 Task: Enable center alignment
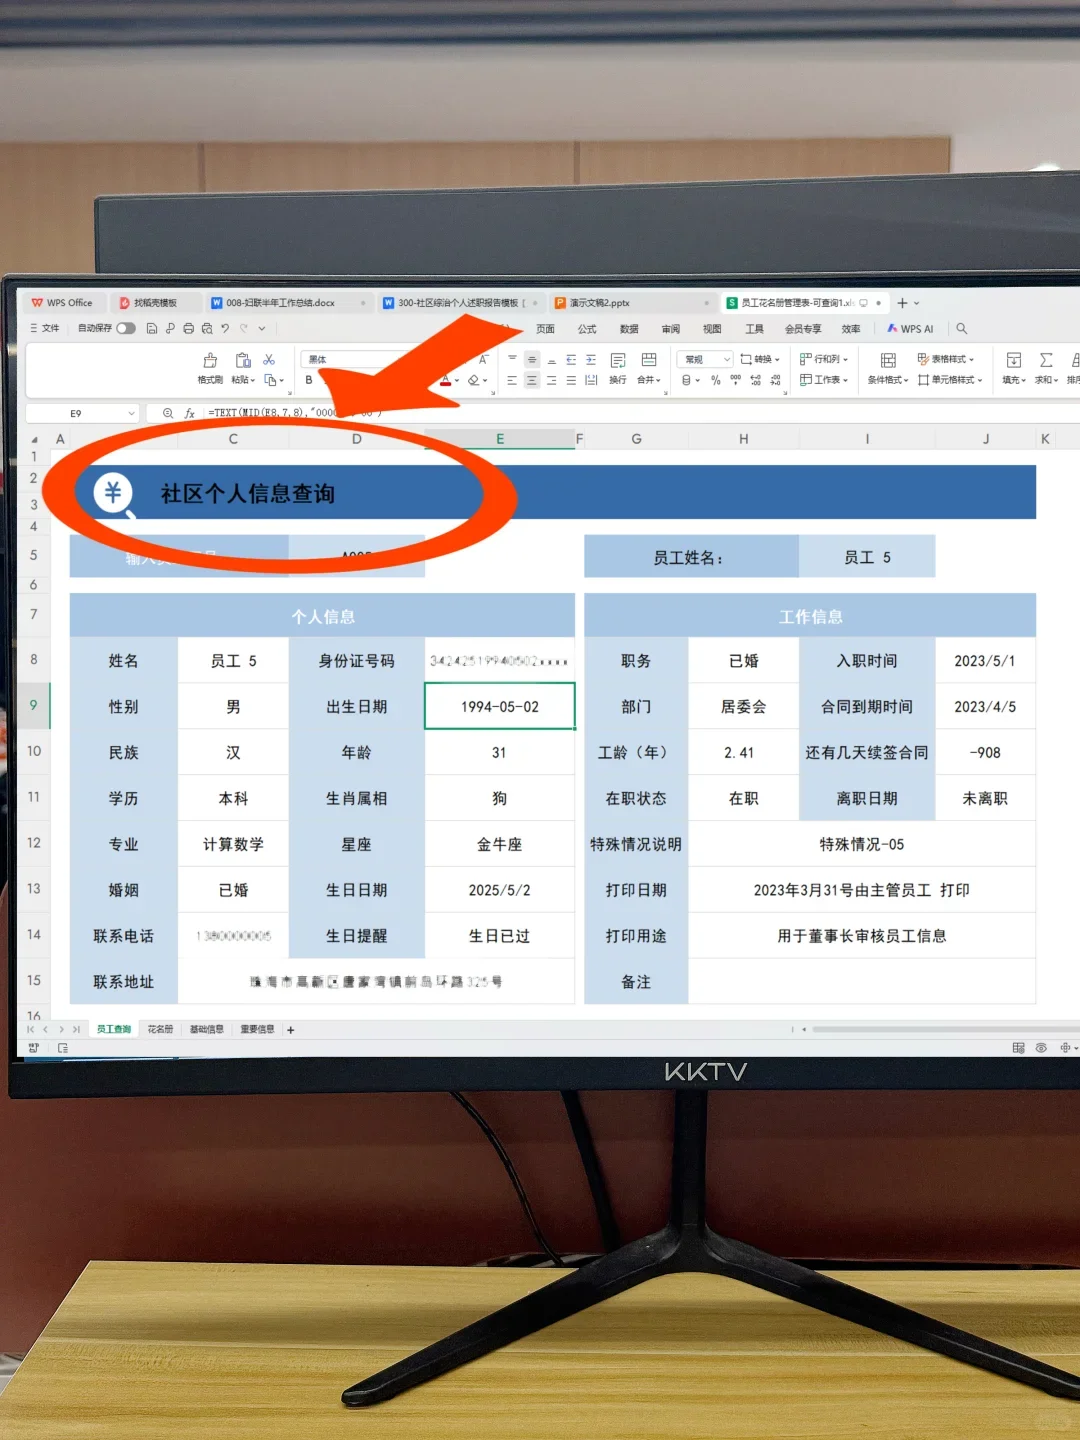[x=531, y=378]
